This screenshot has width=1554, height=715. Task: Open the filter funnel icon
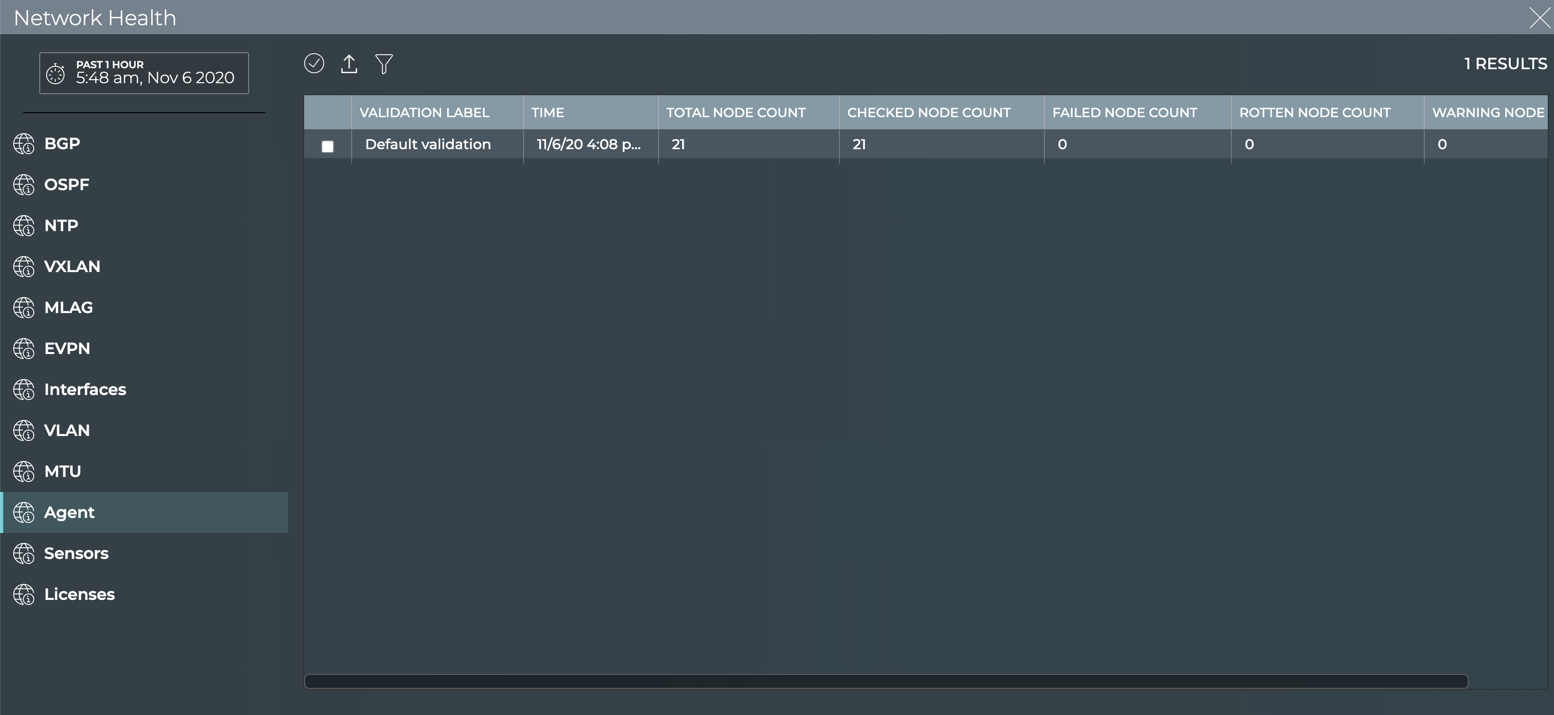pos(384,64)
